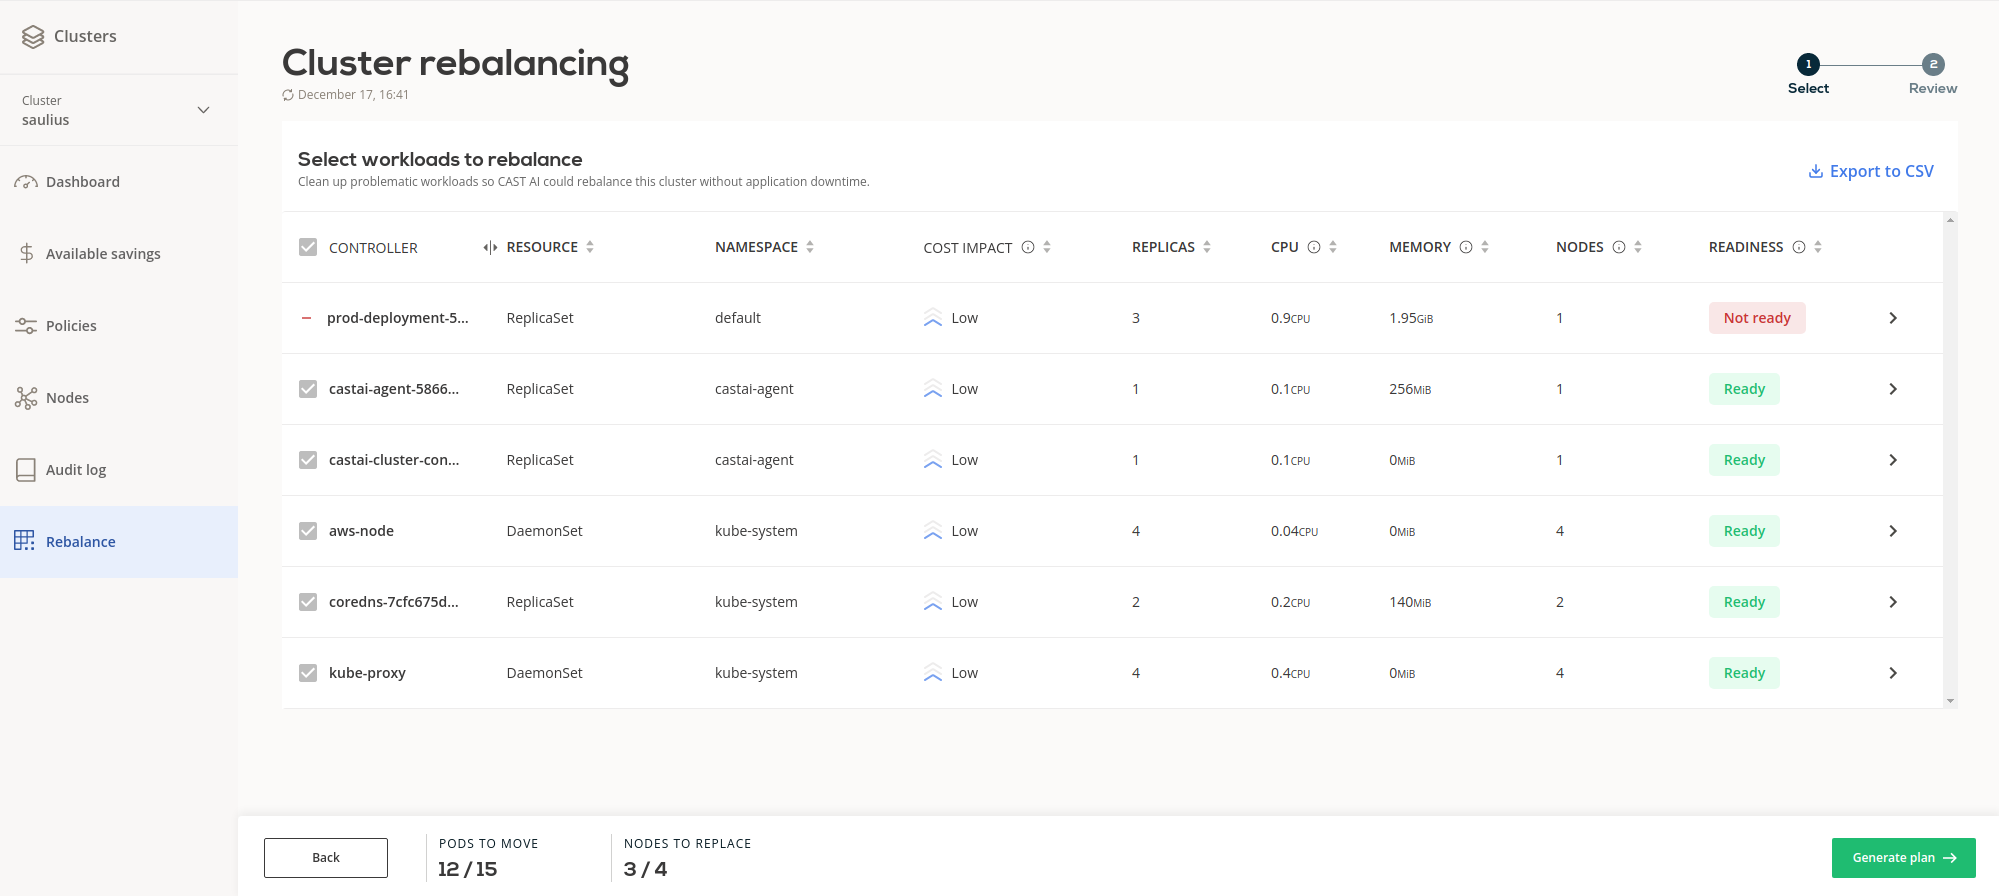This screenshot has width=1999, height=896.
Task: Uncheck the coredns-7cfc675d row checkbox
Action: [x=308, y=602]
